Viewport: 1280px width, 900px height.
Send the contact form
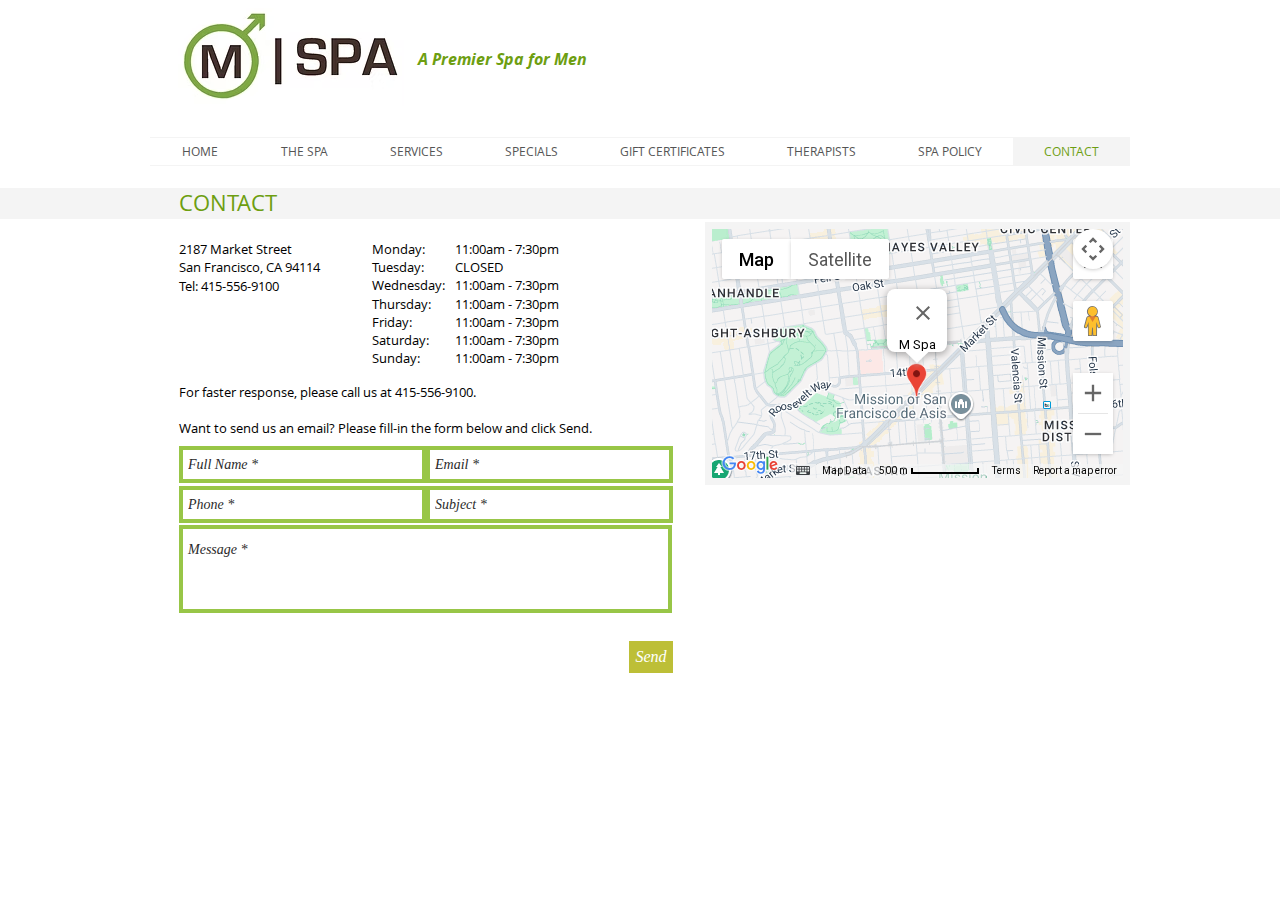tap(651, 657)
